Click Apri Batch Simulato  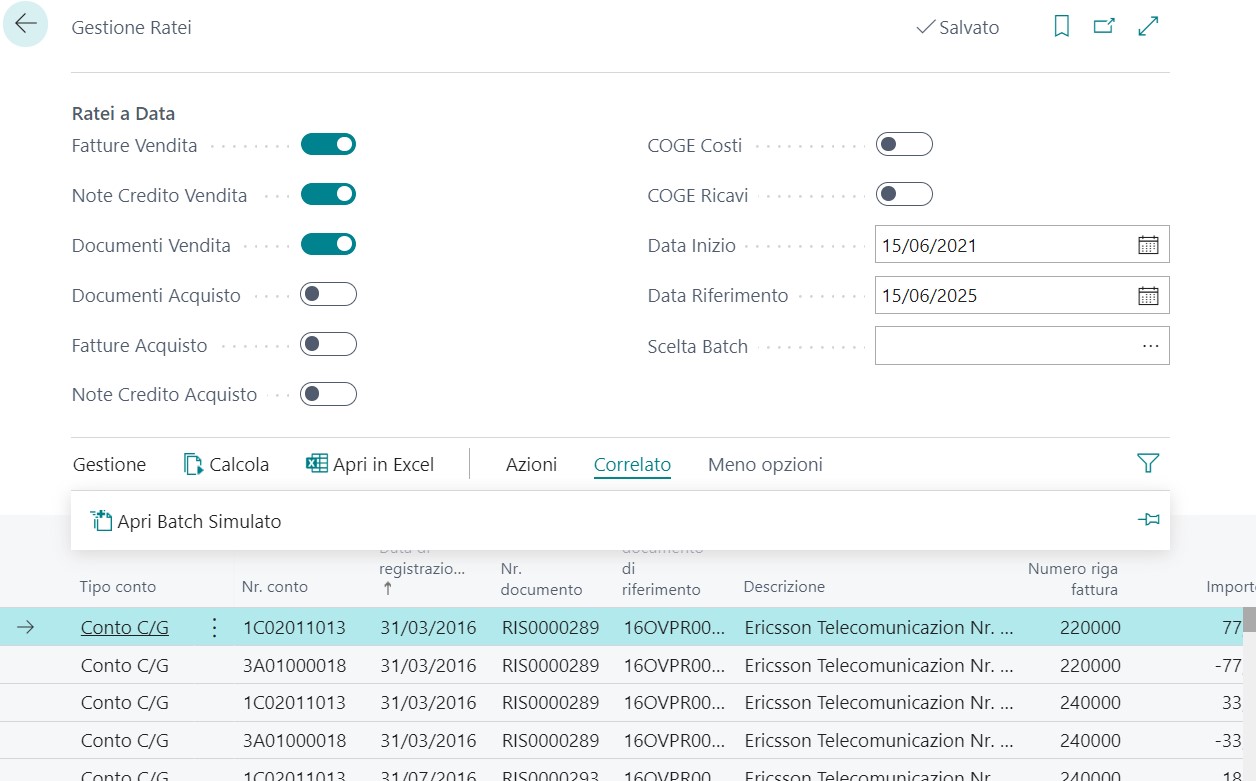pos(186,521)
